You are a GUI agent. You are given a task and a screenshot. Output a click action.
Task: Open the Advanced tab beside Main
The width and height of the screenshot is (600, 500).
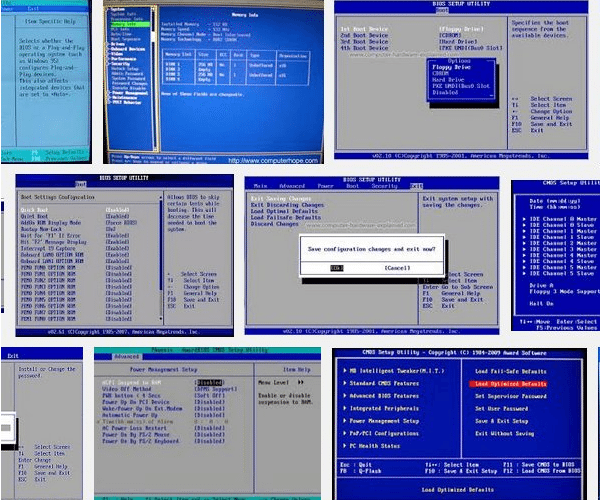pyautogui.click(x=292, y=186)
